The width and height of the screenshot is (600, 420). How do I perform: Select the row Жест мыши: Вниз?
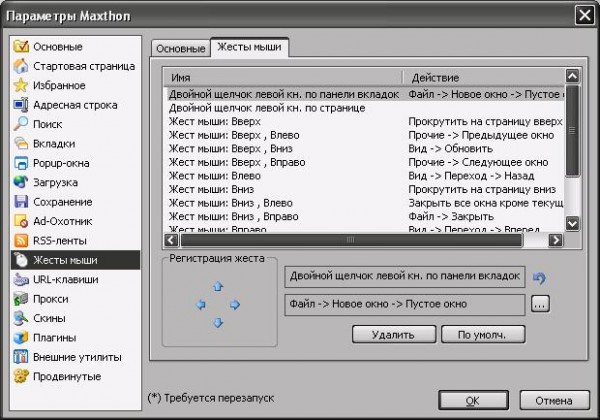tap(364, 189)
